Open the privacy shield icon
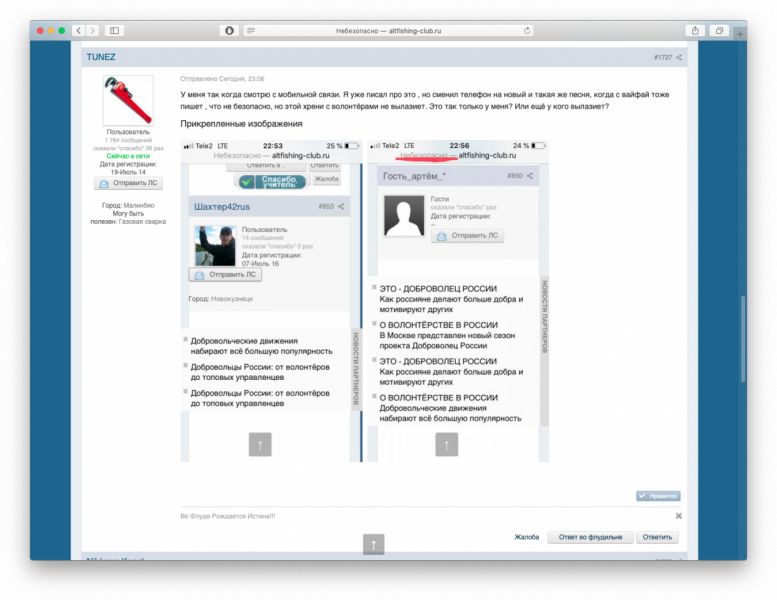This screenshot has height=600, width=777. pyautogui.click(x=229, y=31)
